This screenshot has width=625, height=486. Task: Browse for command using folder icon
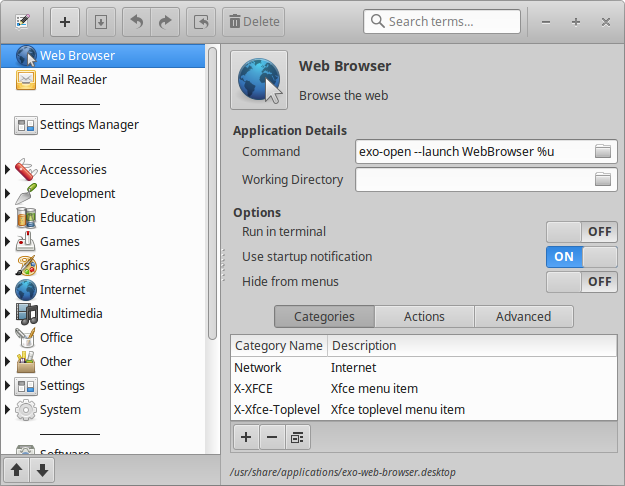point(602,152)
